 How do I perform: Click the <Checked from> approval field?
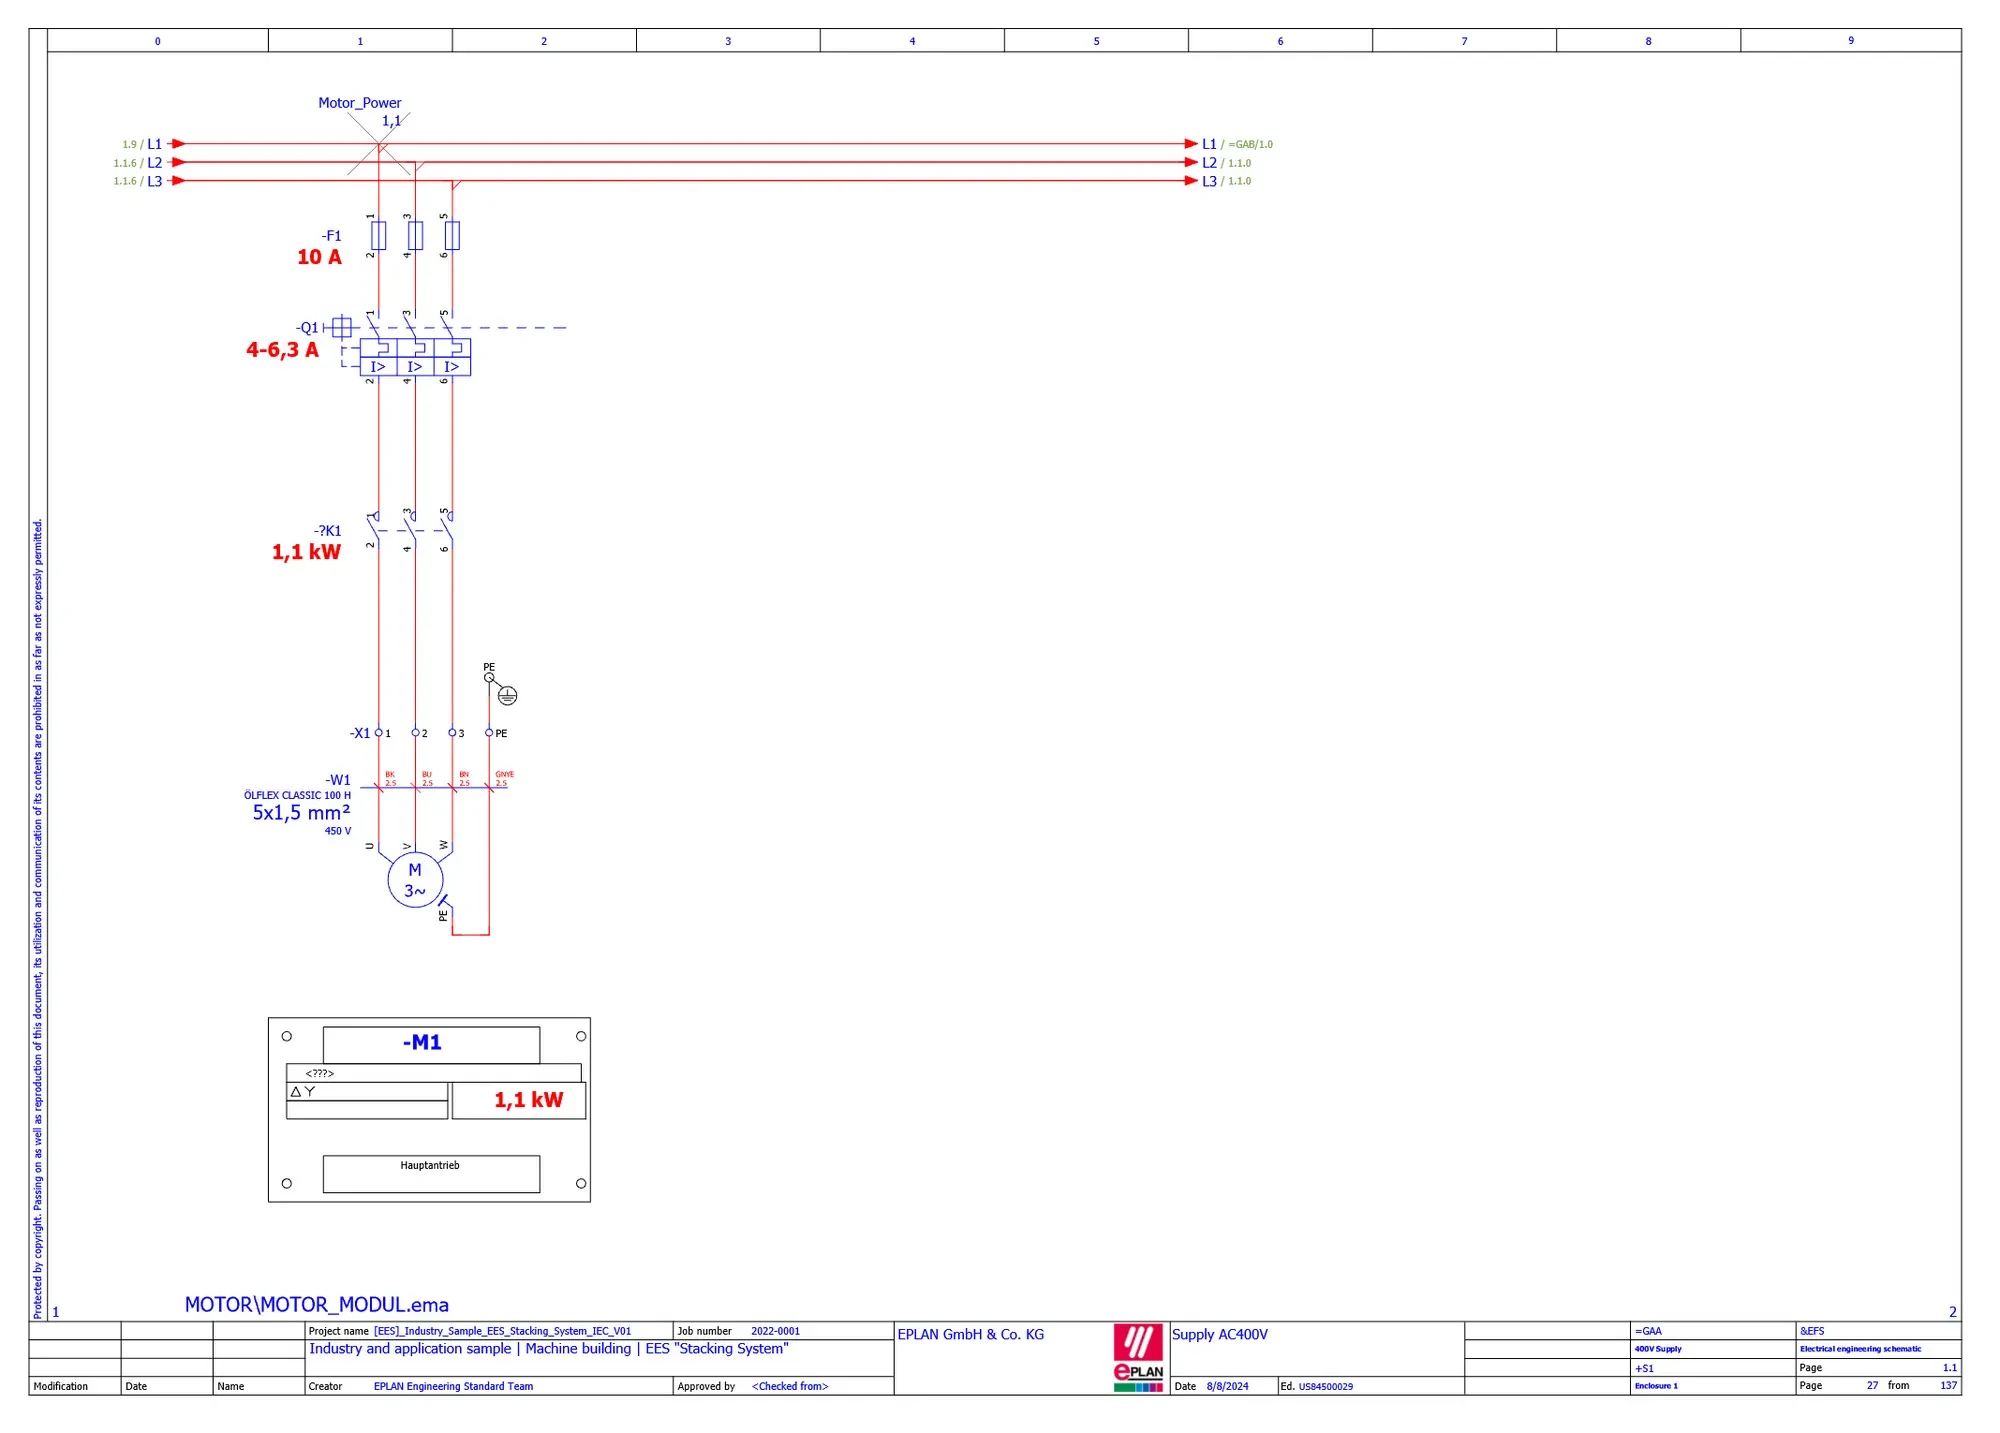pos(790,1386)
